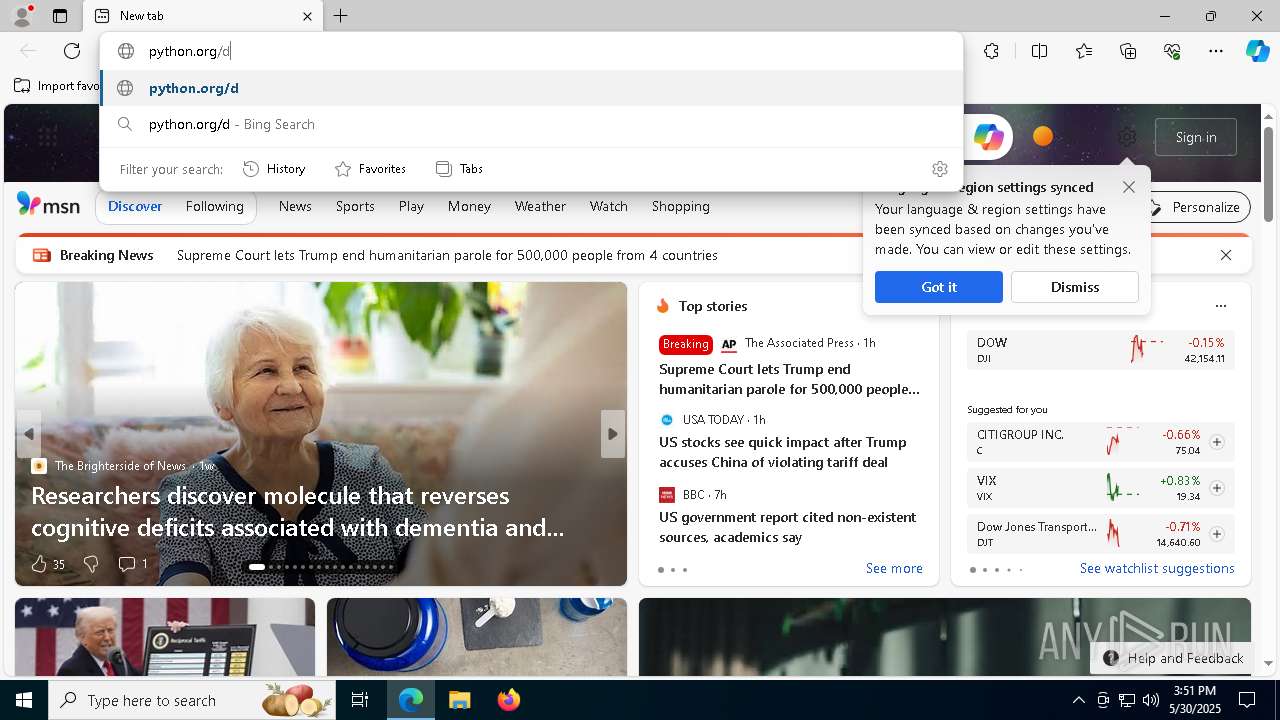Switch to the Discover tab
This screenshot has width=1280, height=720.
(135, 206)
